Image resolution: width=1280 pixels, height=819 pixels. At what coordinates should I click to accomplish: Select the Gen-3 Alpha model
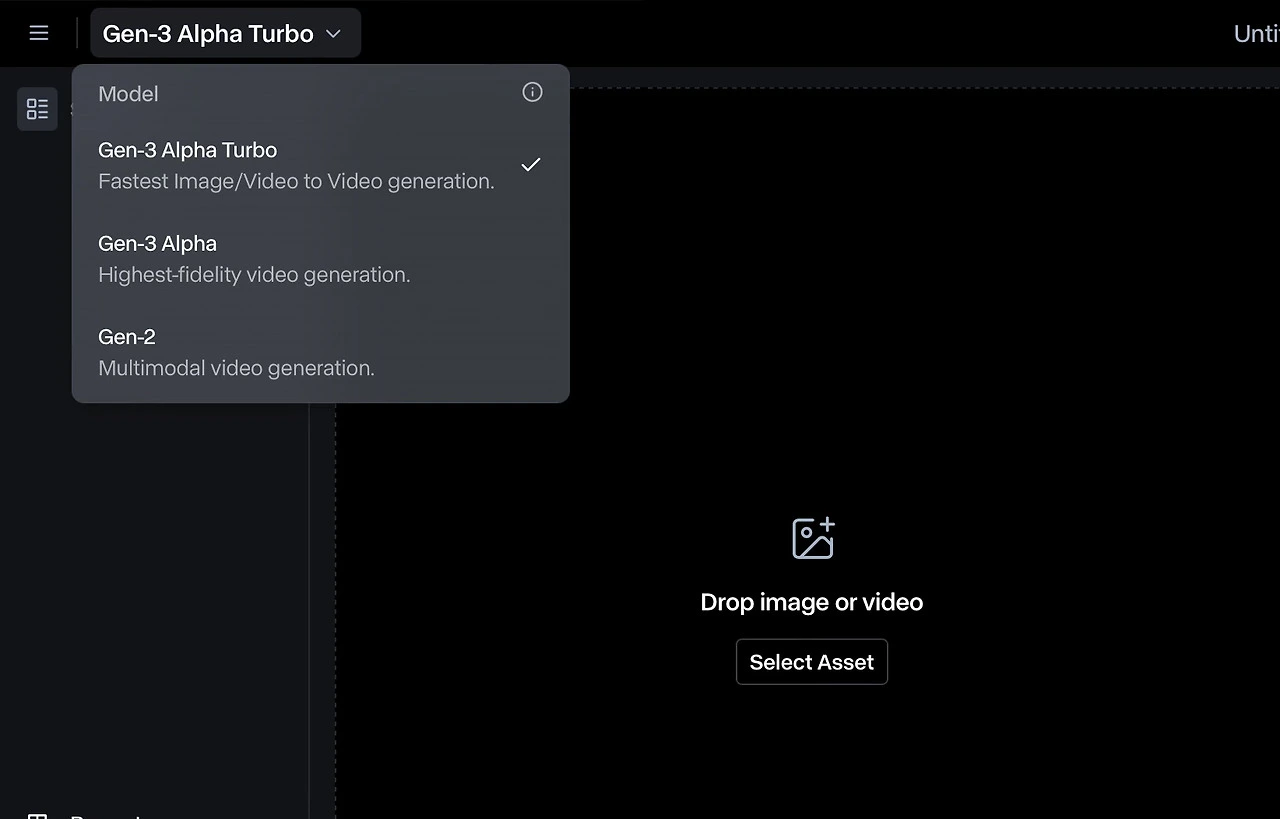[157, 244]
